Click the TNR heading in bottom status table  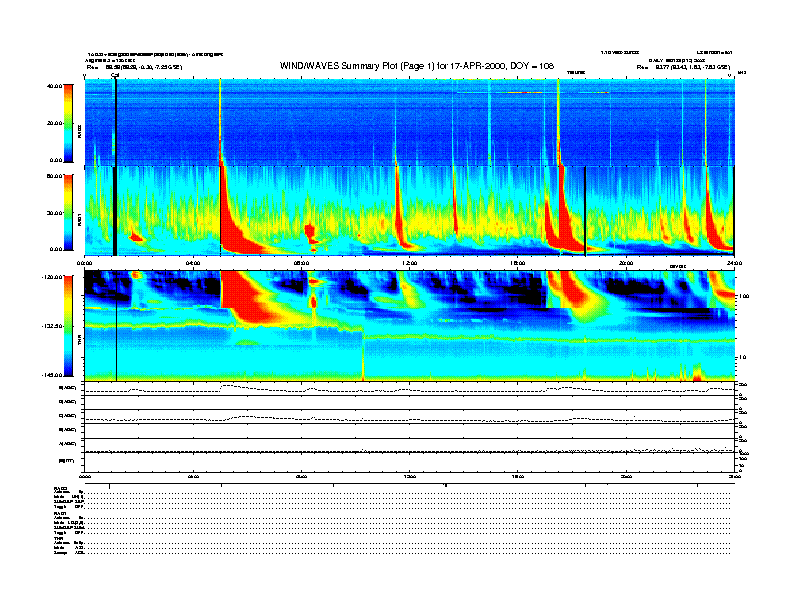58,538
